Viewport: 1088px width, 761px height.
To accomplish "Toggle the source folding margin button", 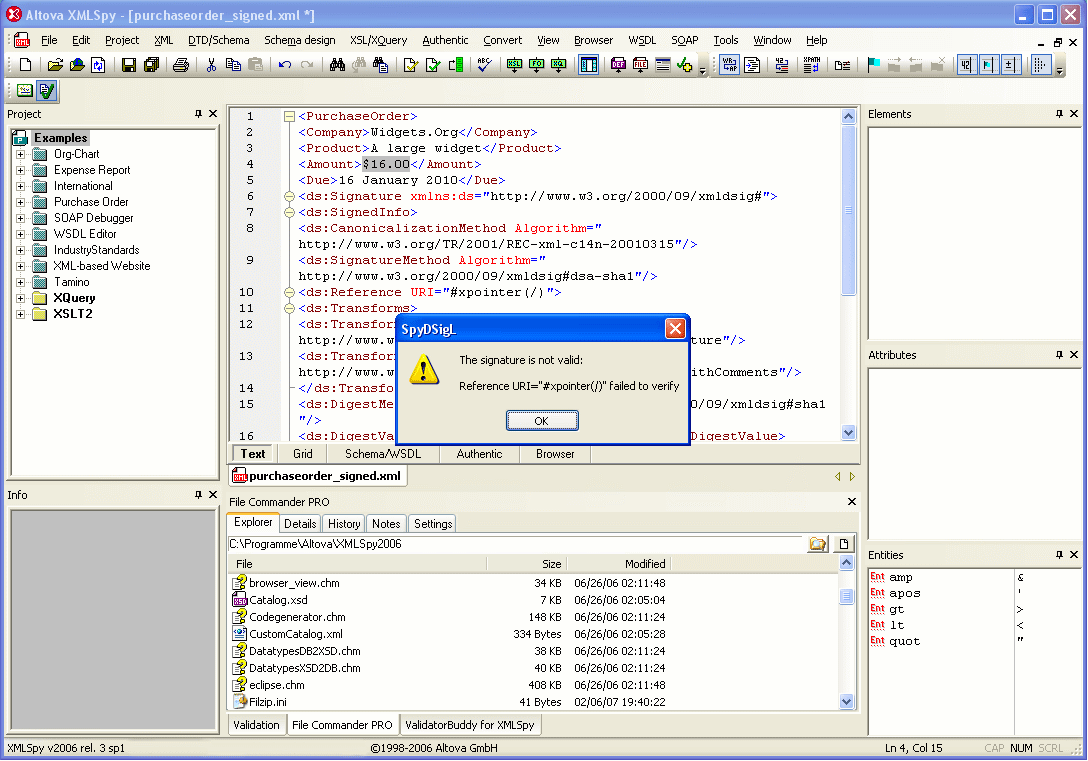I will click(1010, 65).
